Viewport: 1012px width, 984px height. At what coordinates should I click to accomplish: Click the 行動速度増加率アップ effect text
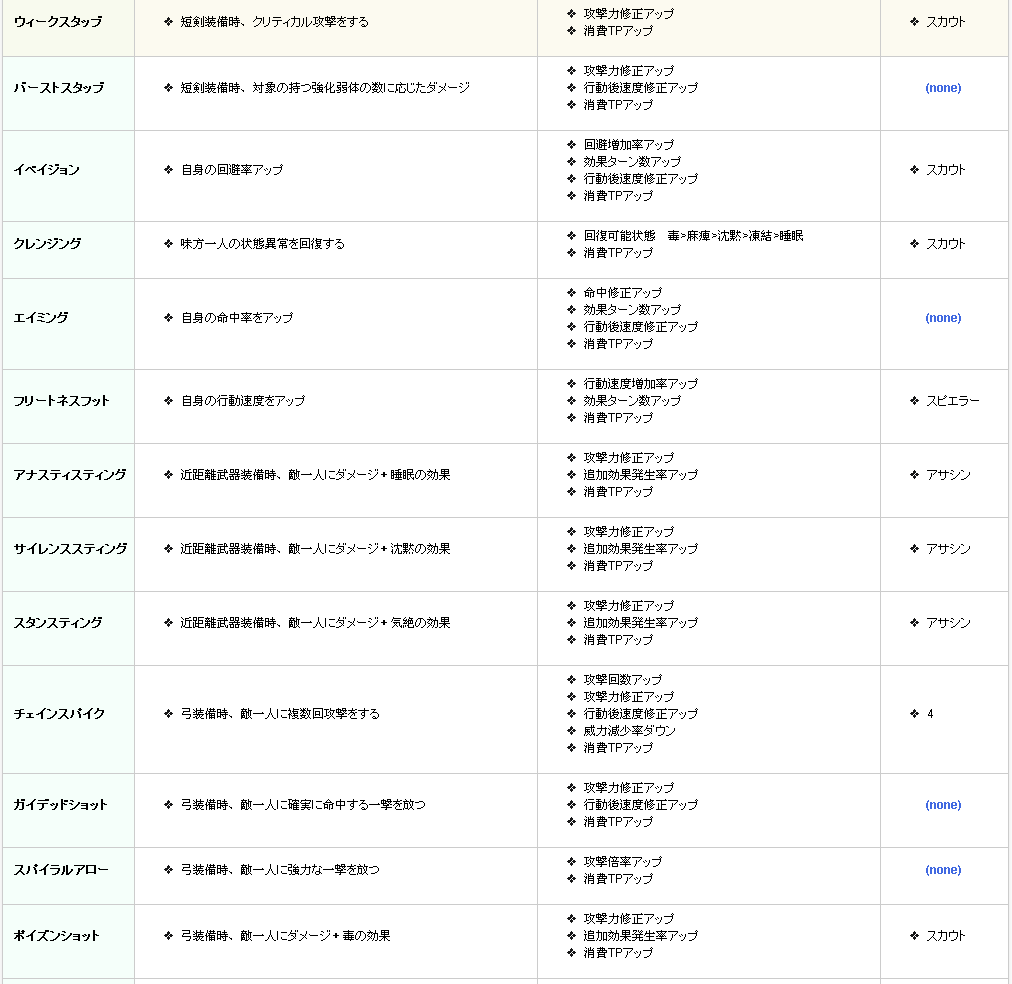pos(640,384)
